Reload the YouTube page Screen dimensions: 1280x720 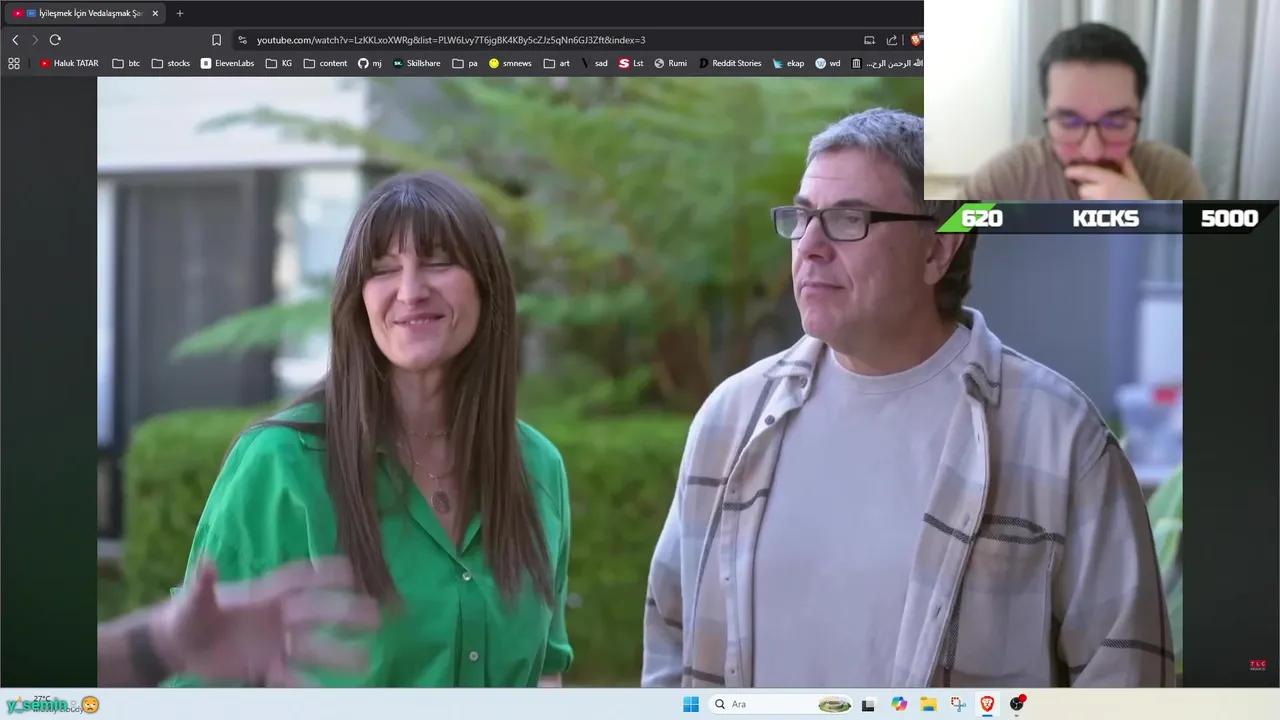55,40
